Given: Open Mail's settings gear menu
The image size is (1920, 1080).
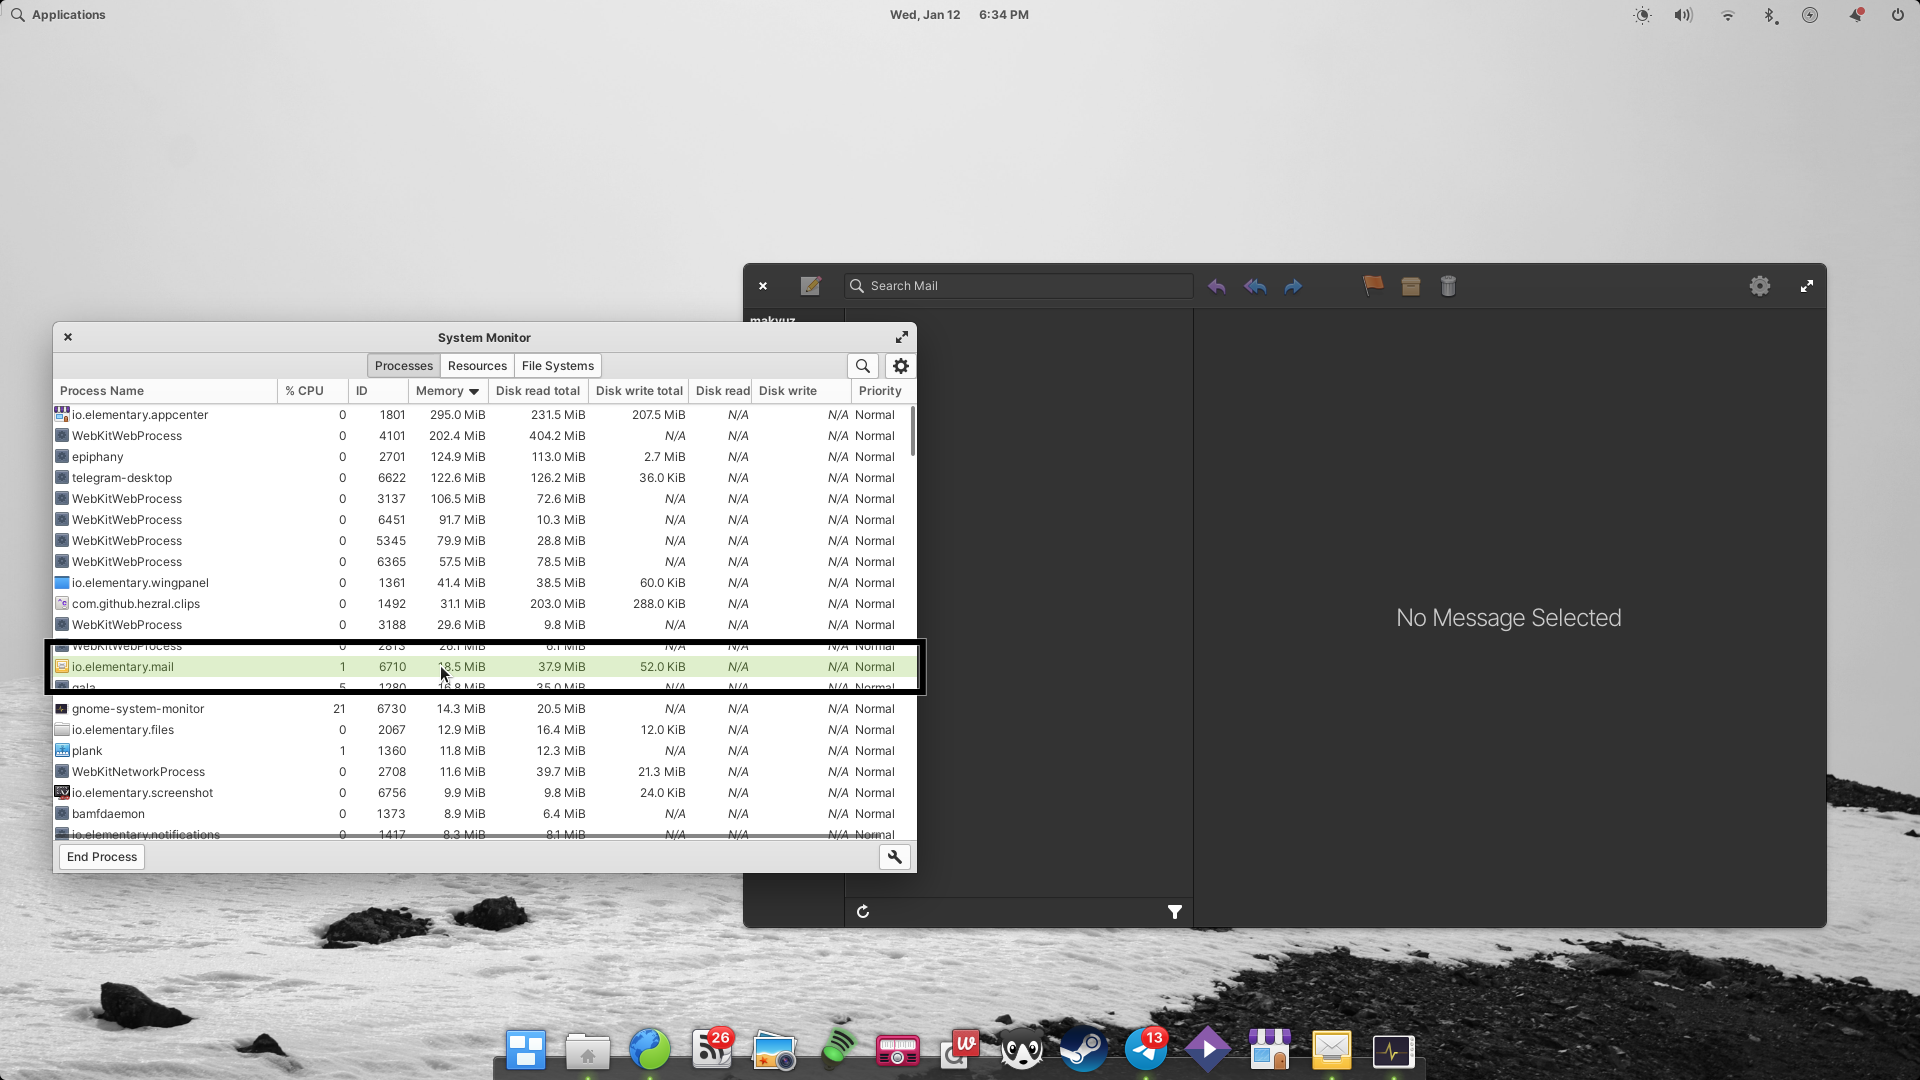Looking at the screenshot, I should pos(1759,286).
